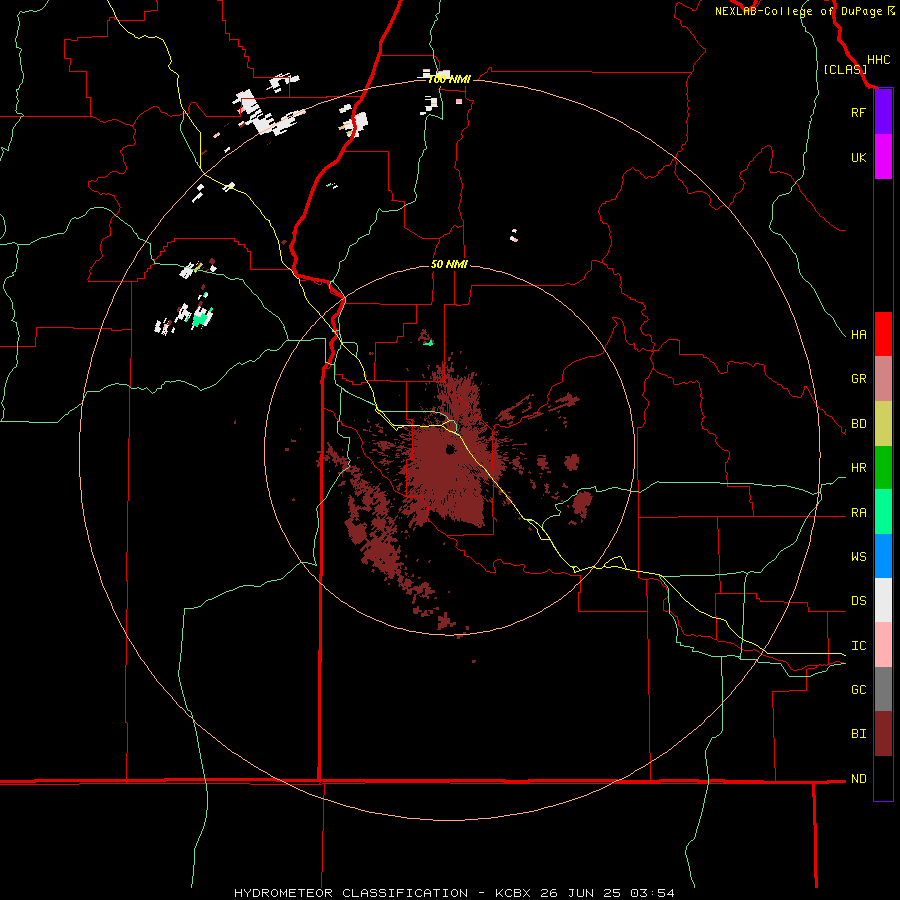The width and height of the screenshot is (900, 900).
Task: Click the BI brown legend swatch
Action: tap(883, 734)
